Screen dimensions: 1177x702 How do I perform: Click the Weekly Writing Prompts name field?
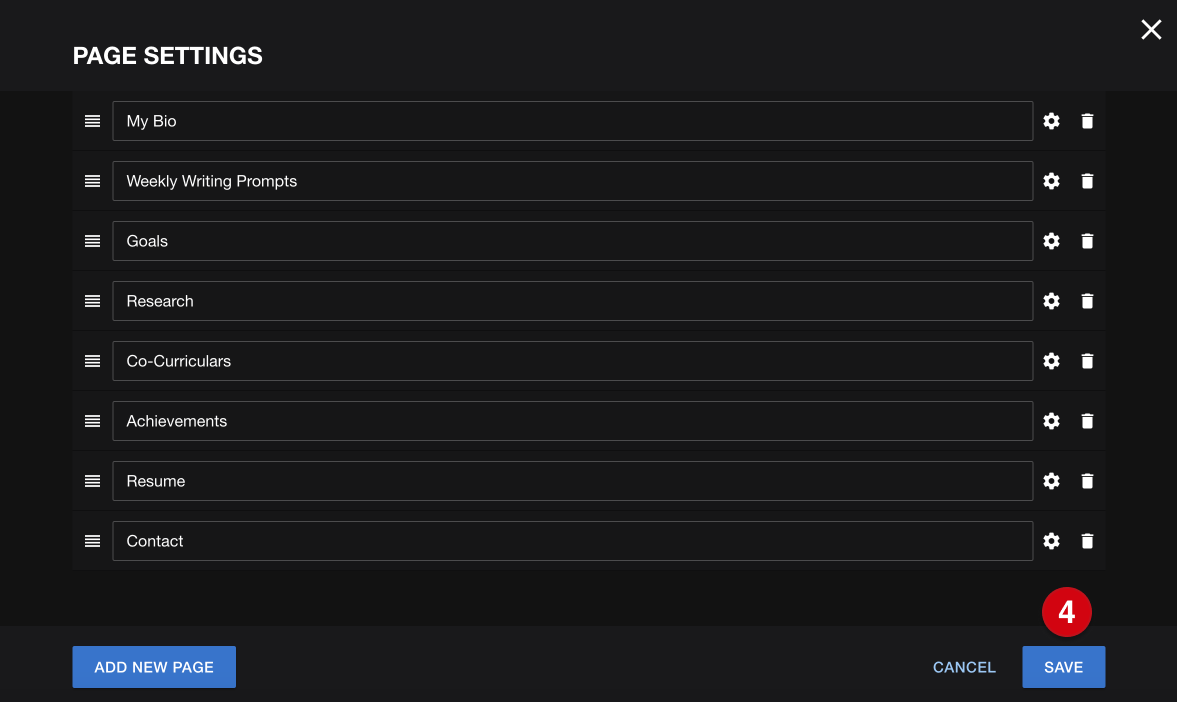point(572,181)
